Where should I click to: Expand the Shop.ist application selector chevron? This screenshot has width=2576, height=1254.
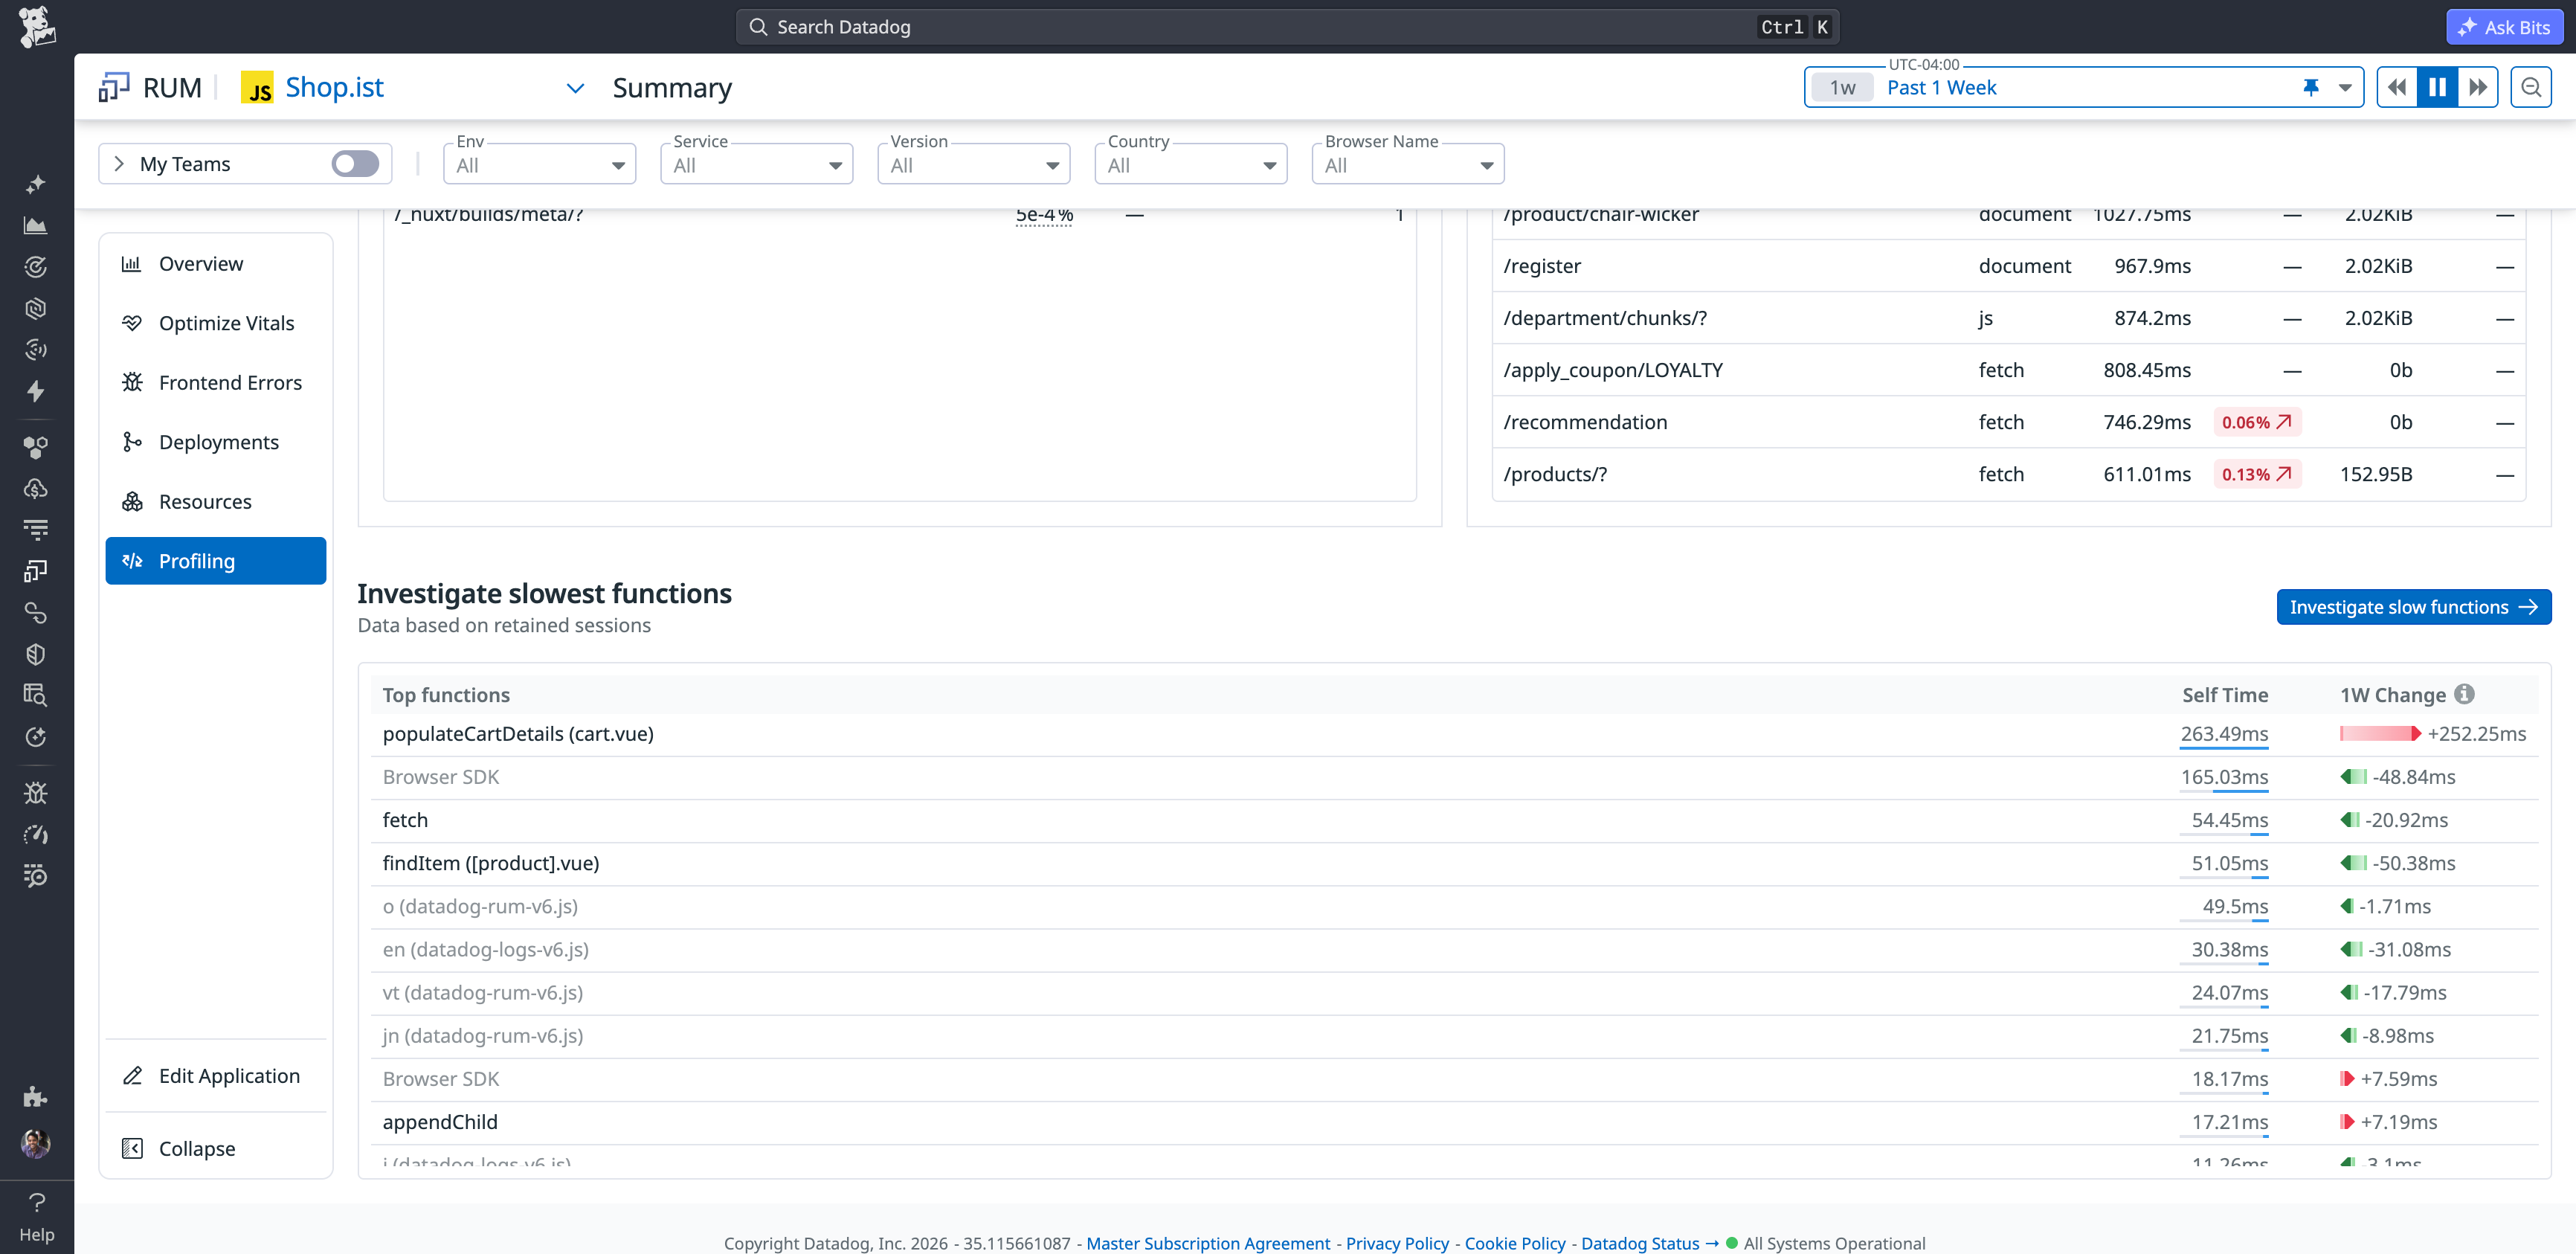click(575, 88)
